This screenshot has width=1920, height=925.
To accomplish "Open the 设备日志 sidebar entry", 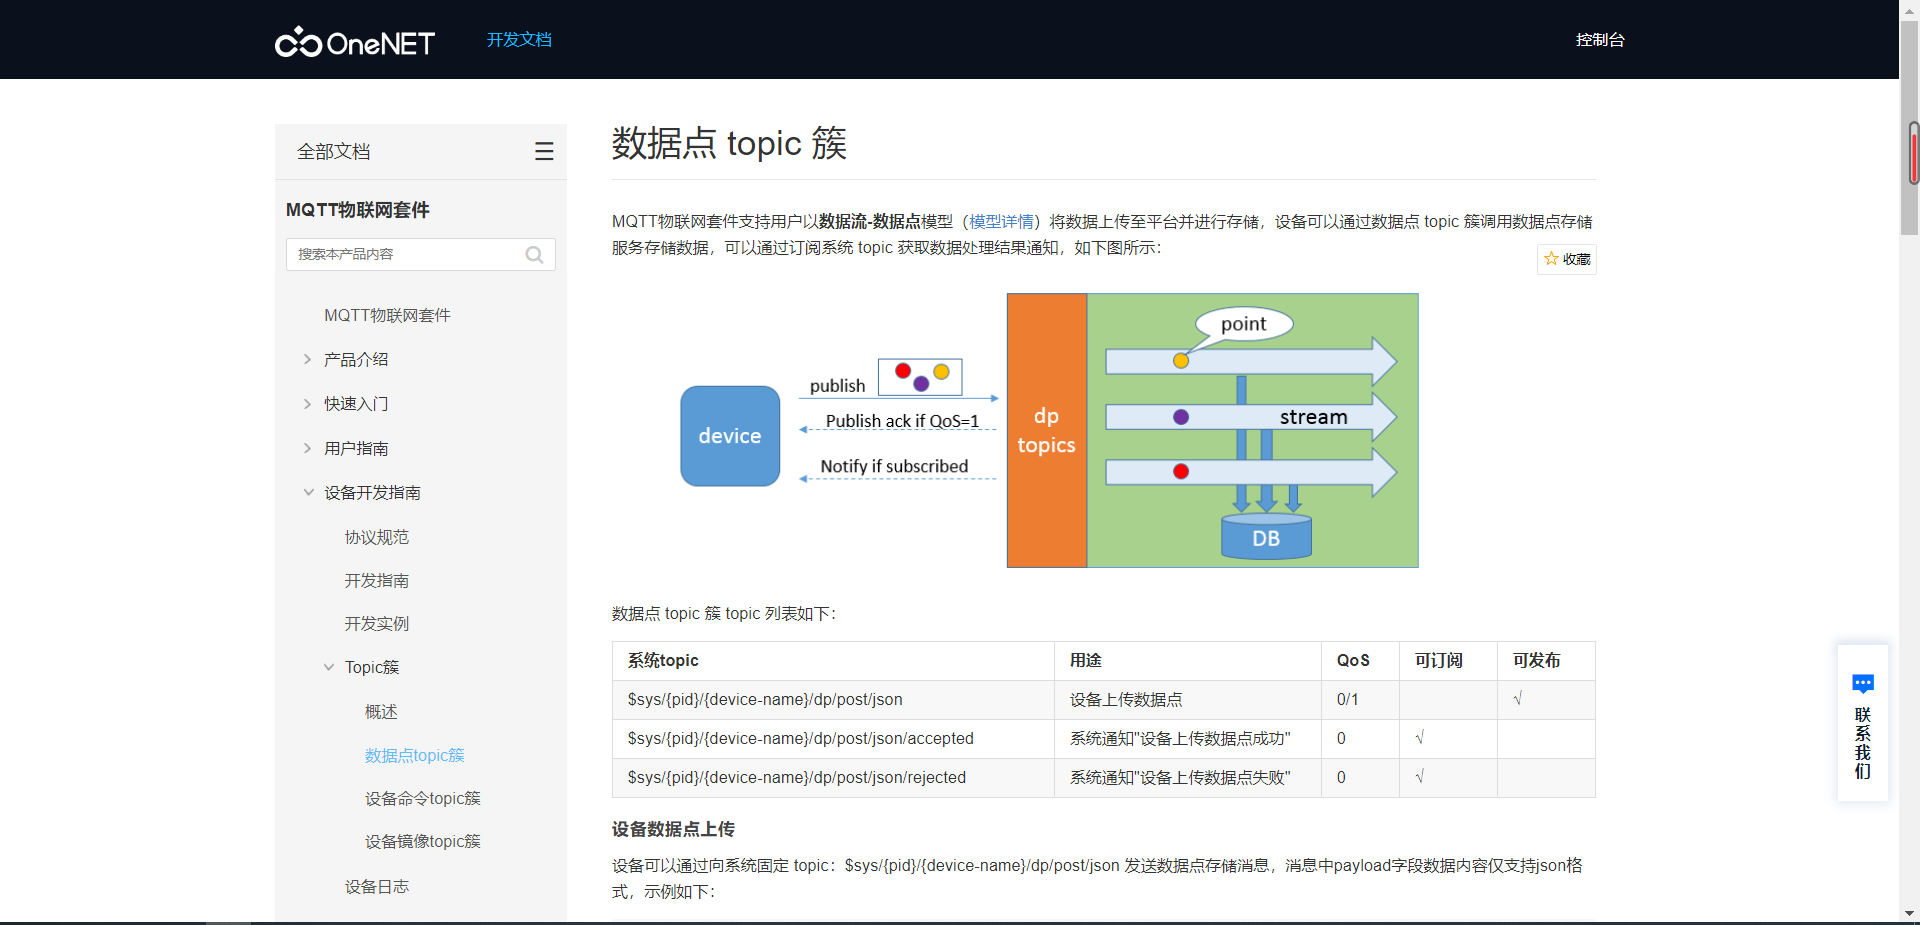I will pos(376,886).
